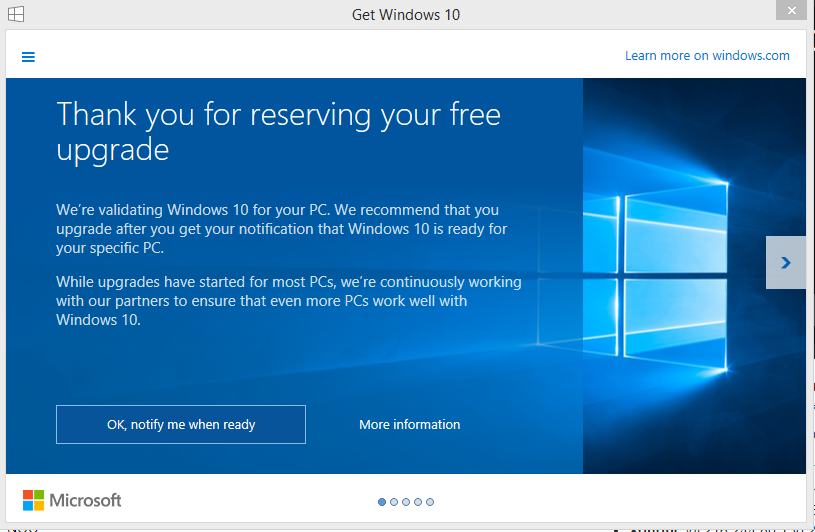
Task: Select the first page indicator dot
Action: point(382,502)
